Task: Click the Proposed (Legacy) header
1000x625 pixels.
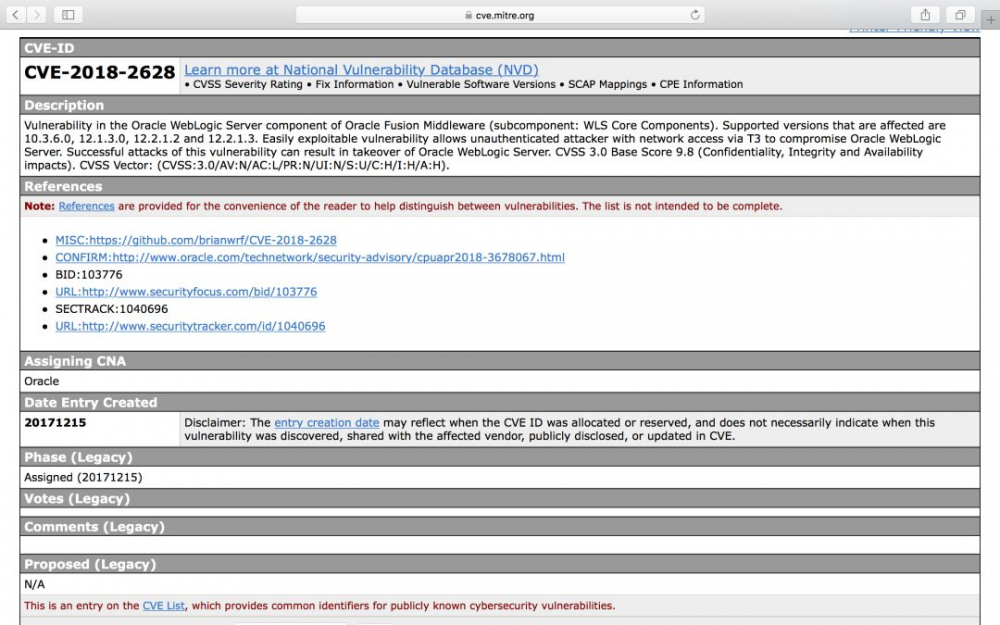Action: pos(500,564)
